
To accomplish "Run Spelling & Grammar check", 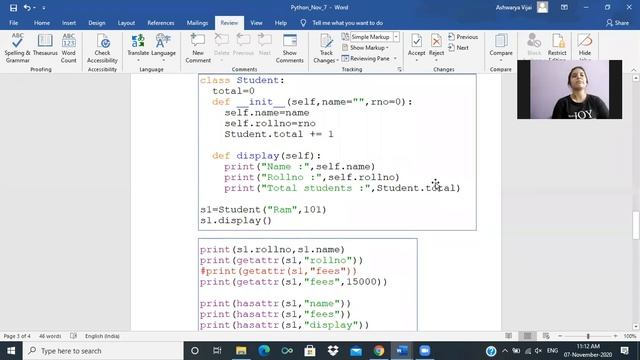I will click(17, 48).
